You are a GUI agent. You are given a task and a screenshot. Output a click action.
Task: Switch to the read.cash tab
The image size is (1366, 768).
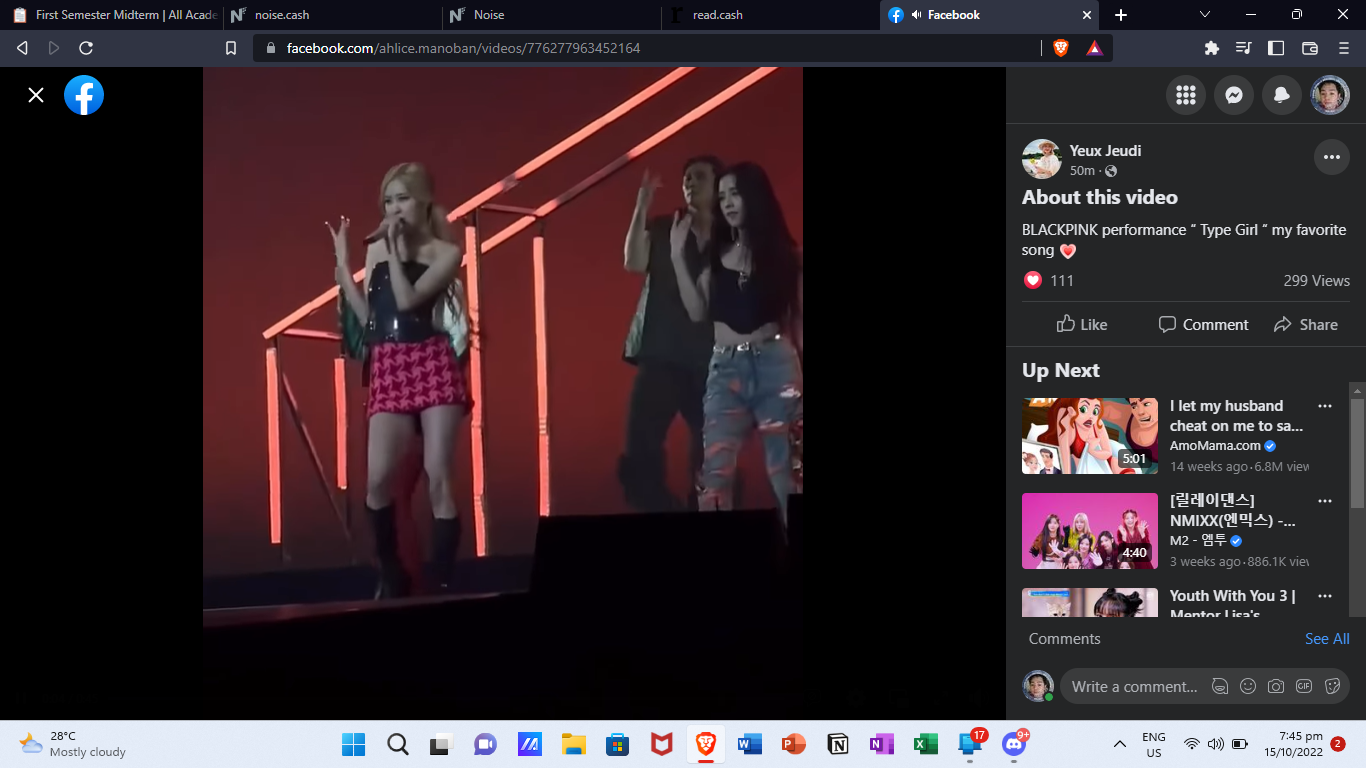pos(771,15)
